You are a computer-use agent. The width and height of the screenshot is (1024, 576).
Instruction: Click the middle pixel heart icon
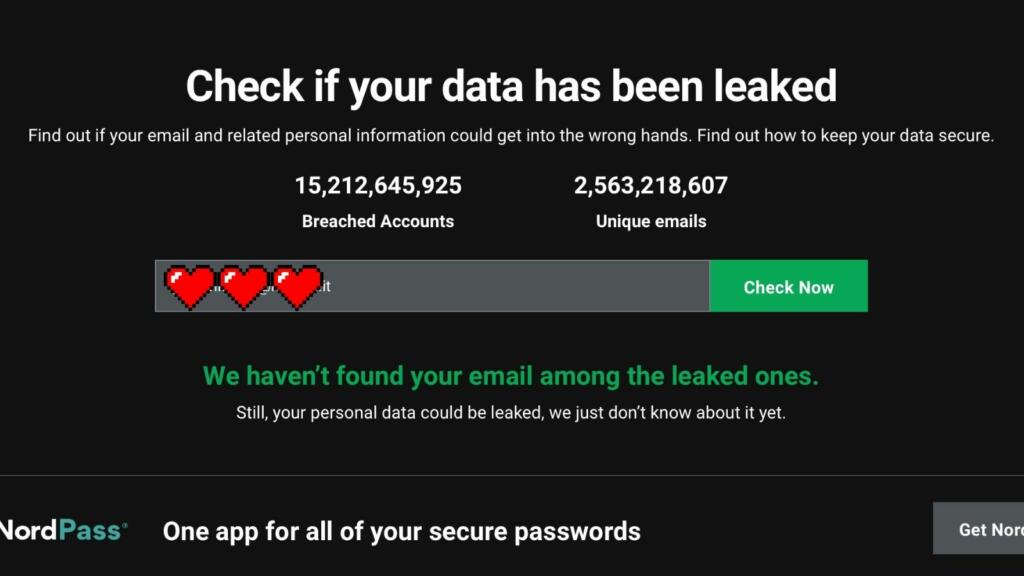point(243,286)
